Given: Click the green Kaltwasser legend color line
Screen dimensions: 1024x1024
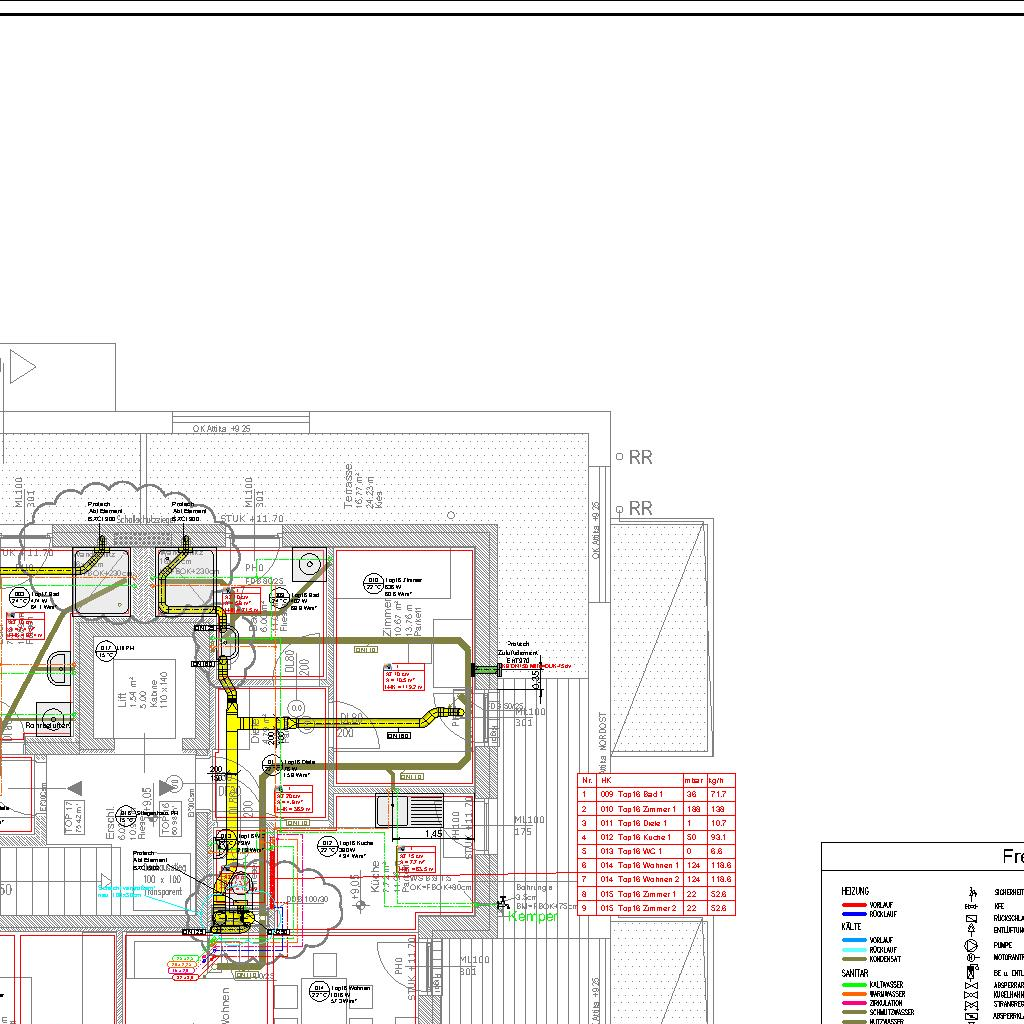Looking at the screenshot, I should [853, 985].
